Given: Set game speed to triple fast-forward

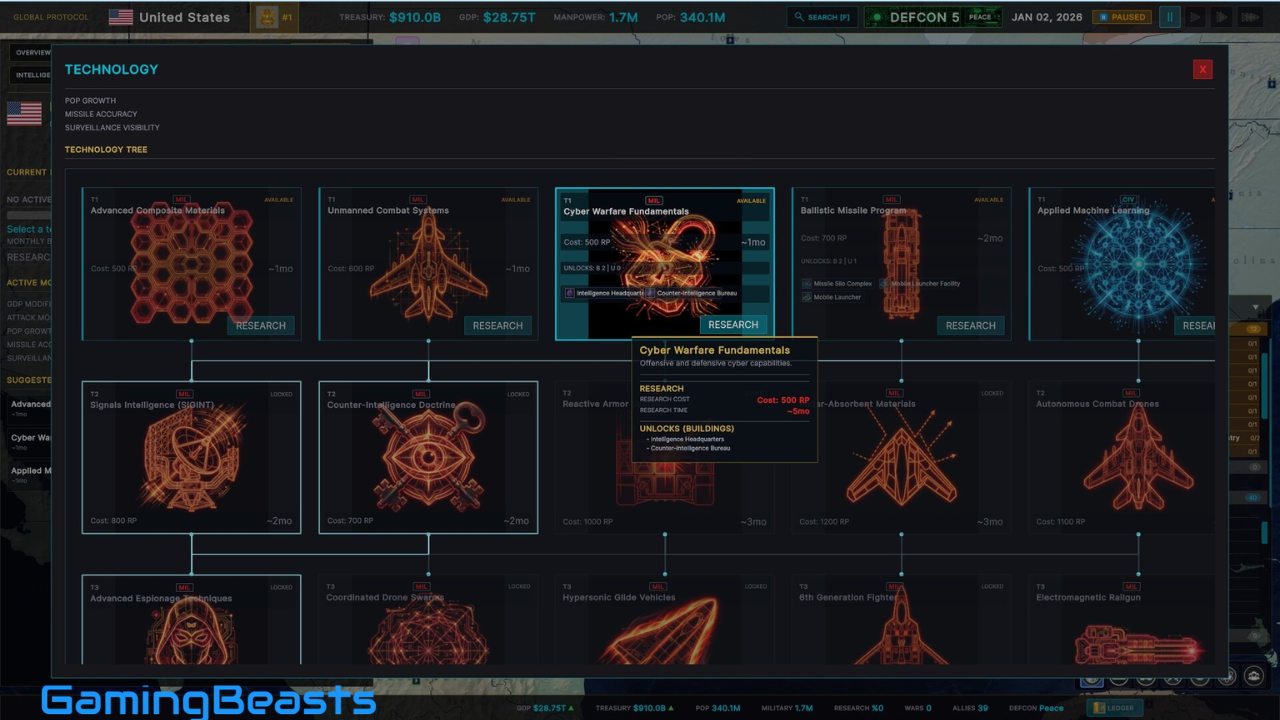Looking at the screenshot, I should tap(1250, 17).
